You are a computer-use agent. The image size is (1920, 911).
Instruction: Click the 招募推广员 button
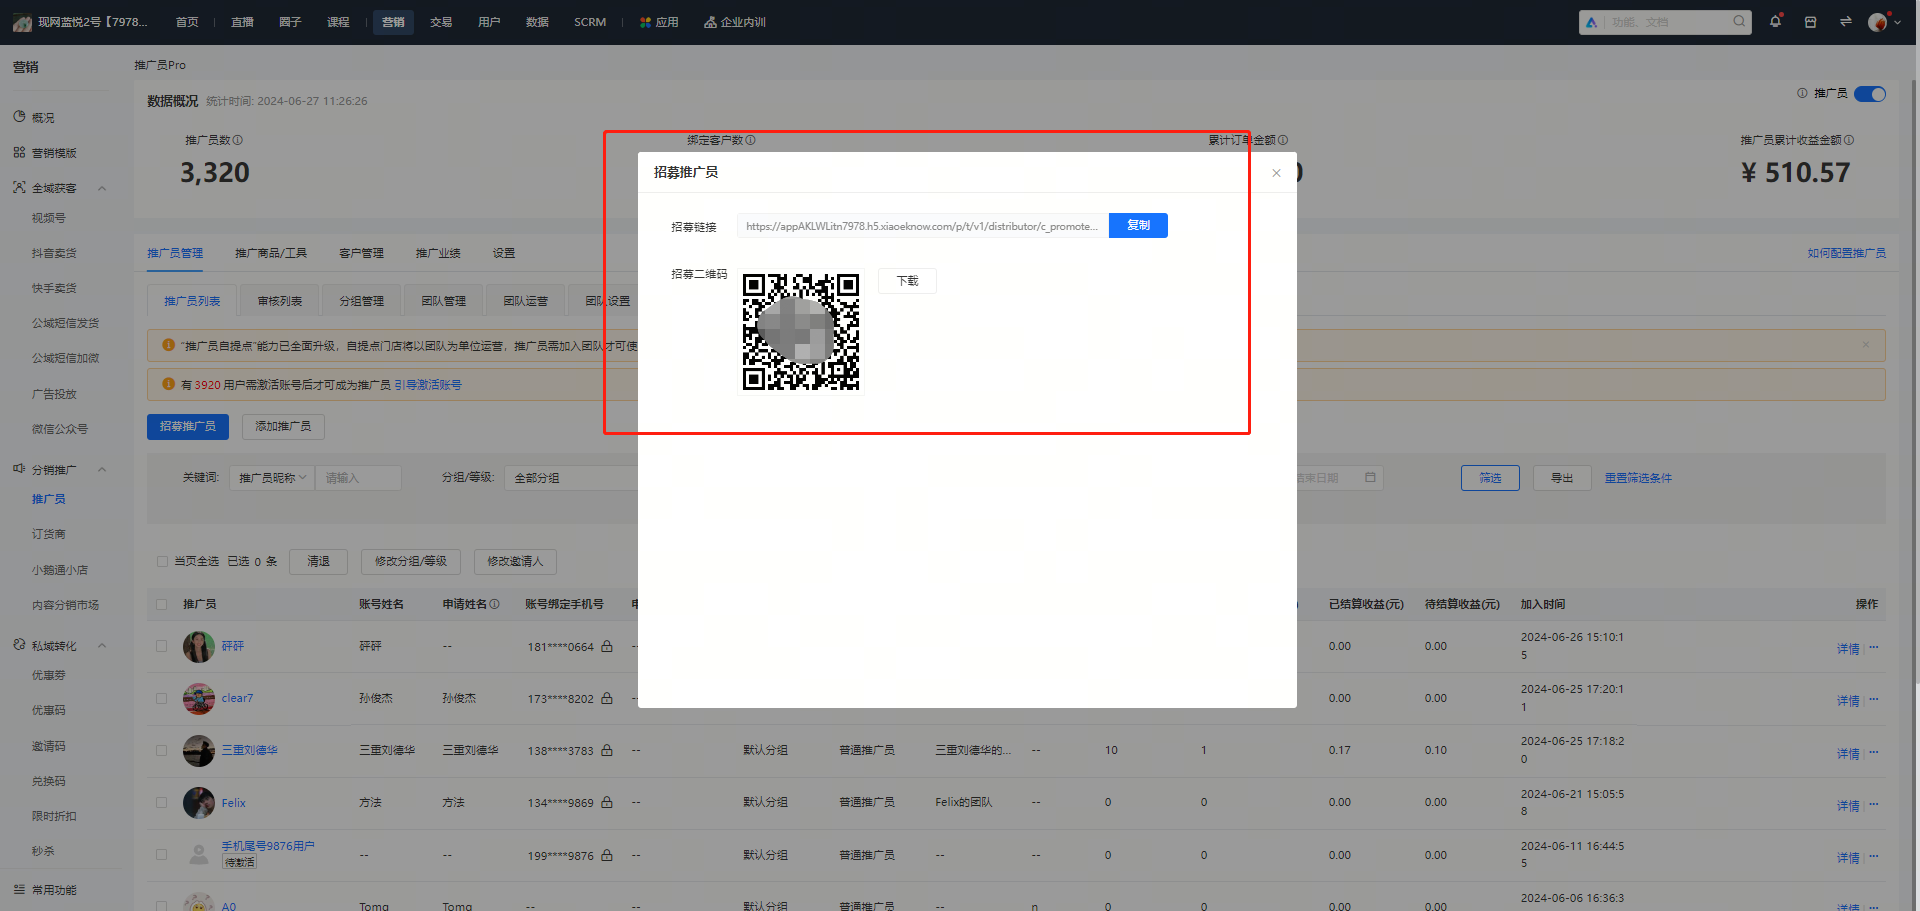tap(188, 426)
